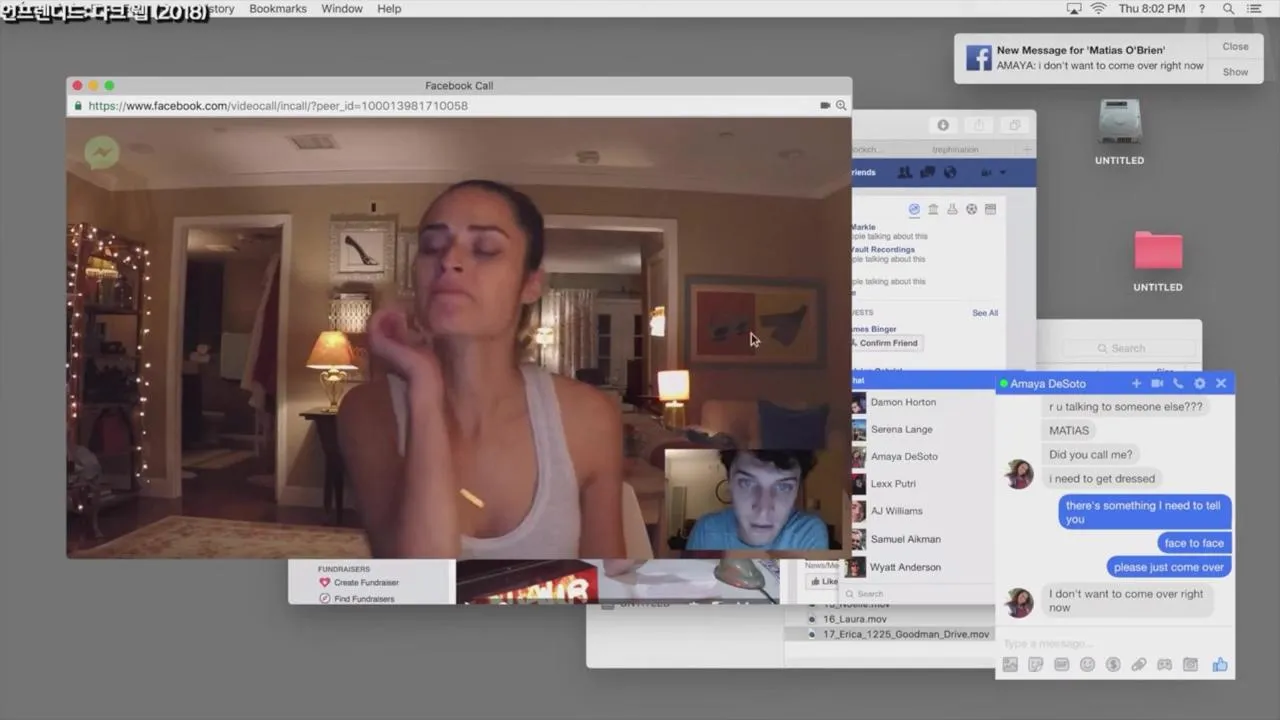Click the send money dollar icon
The height and width of the screenshot is (720, 1280).
(x=1113, y=664)
